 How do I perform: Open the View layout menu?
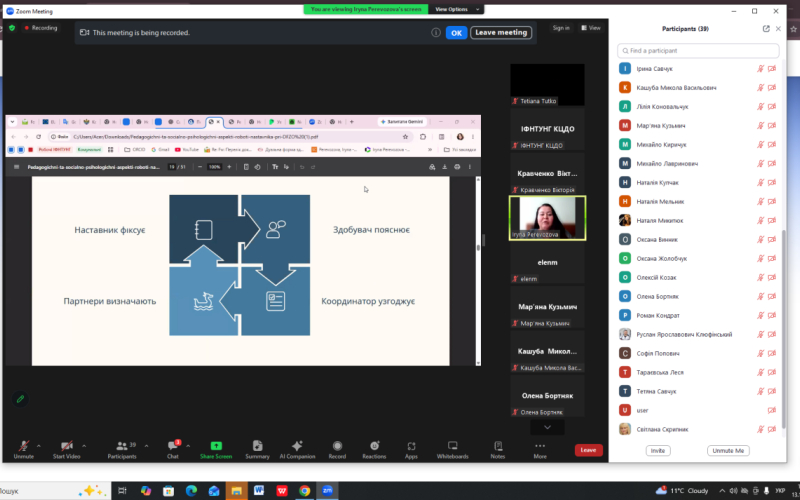click(x=591, y=28)
